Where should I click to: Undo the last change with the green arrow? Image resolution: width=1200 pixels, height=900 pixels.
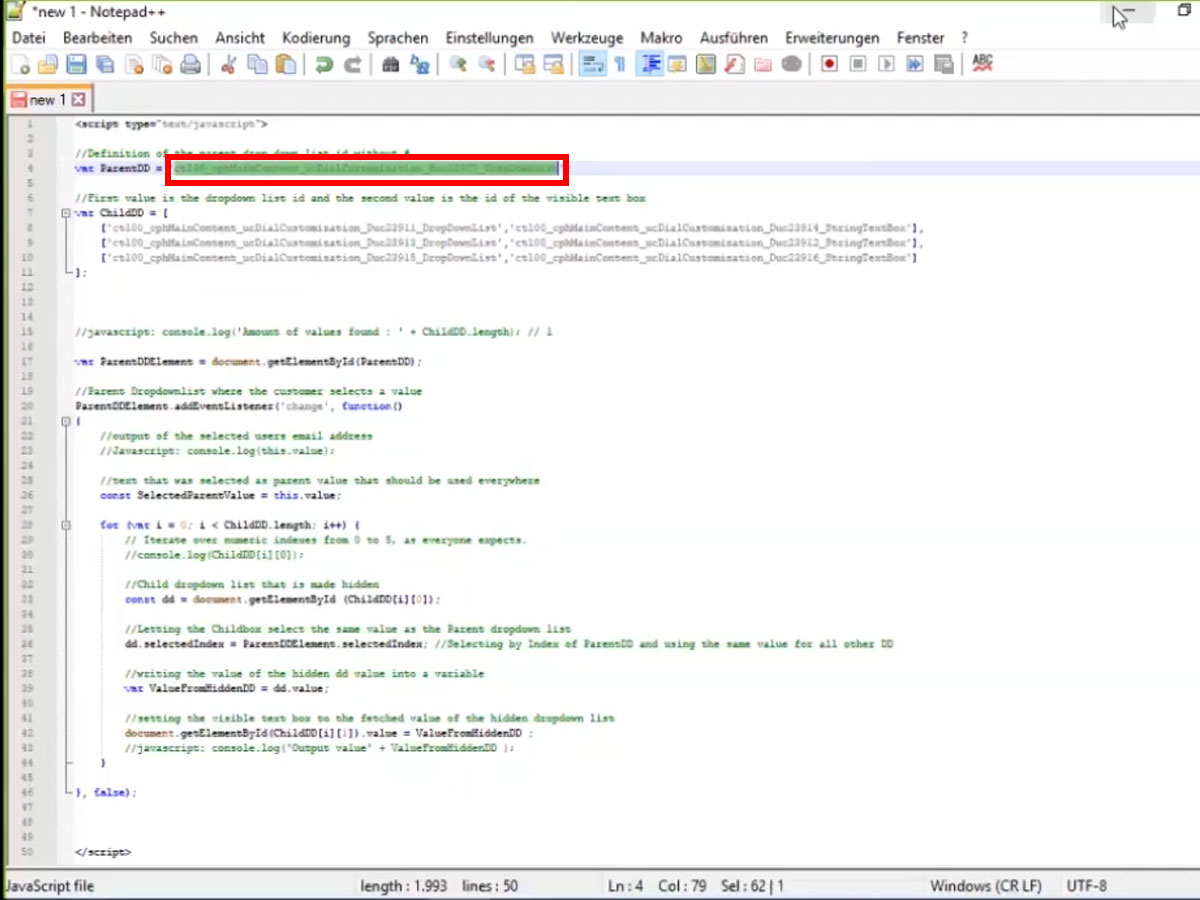(324, 65)
